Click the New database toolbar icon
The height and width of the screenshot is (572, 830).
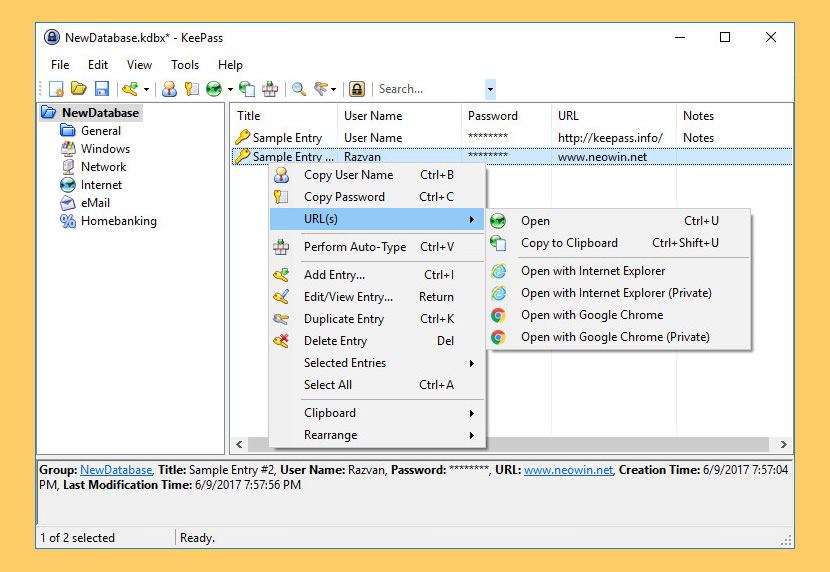[56, 89]
